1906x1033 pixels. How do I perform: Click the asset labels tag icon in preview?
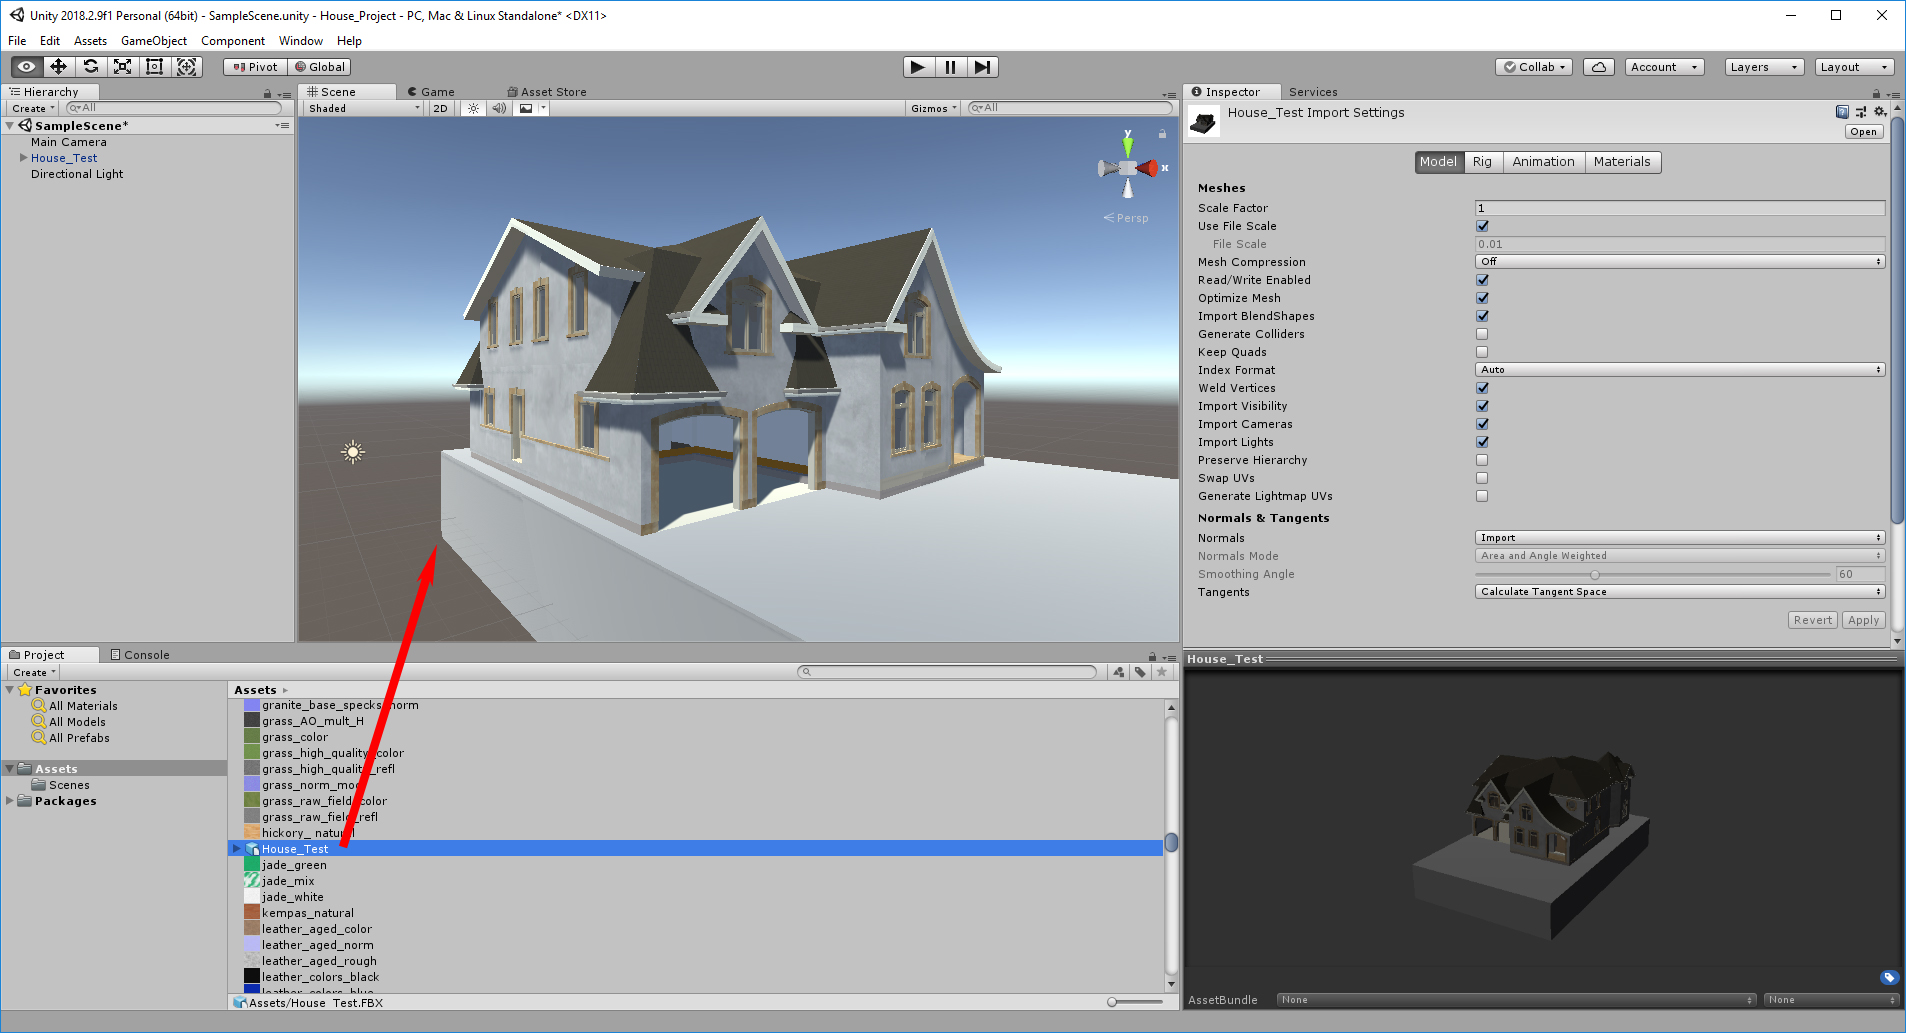(1889, 977)
